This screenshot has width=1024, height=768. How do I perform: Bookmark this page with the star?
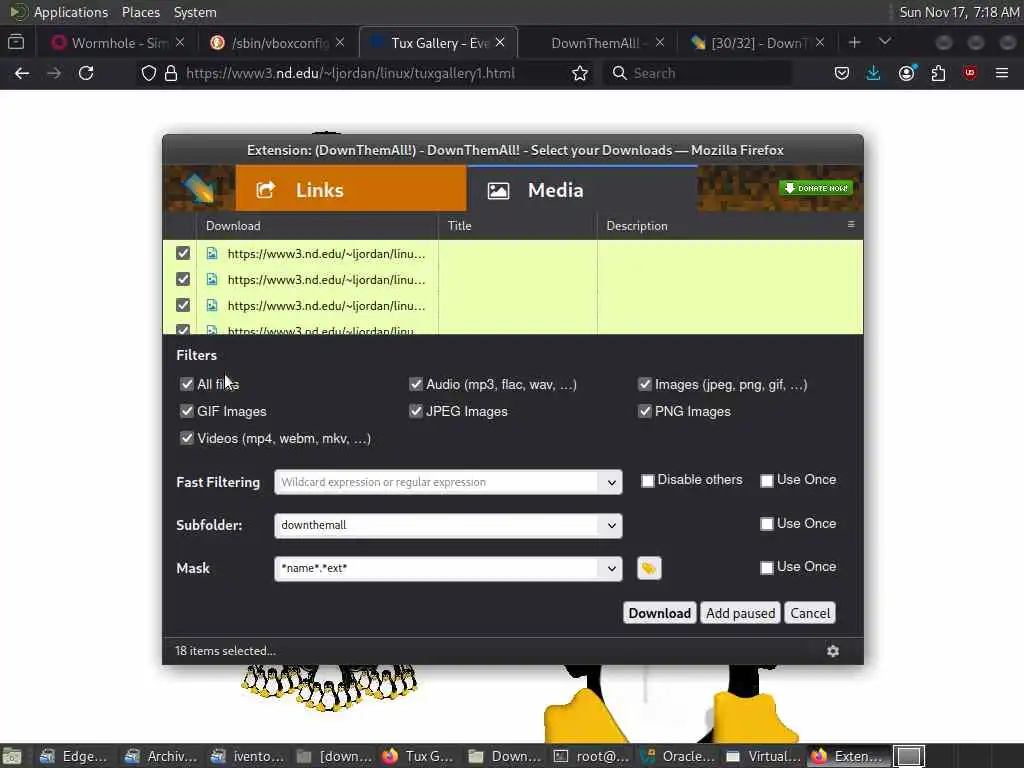coord(580,73)
